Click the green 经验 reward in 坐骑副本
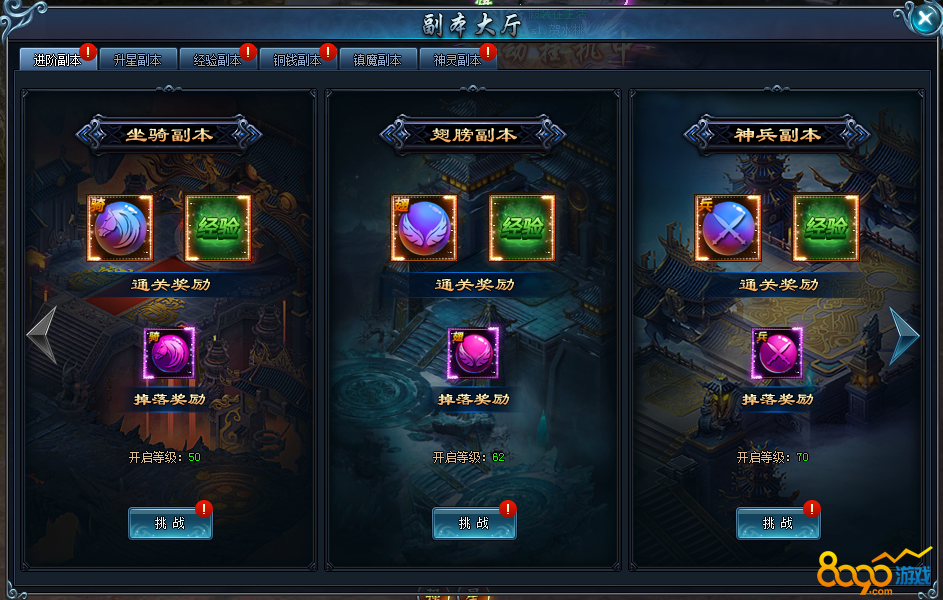This screenshot has width=943, height=600. [218, 228]
